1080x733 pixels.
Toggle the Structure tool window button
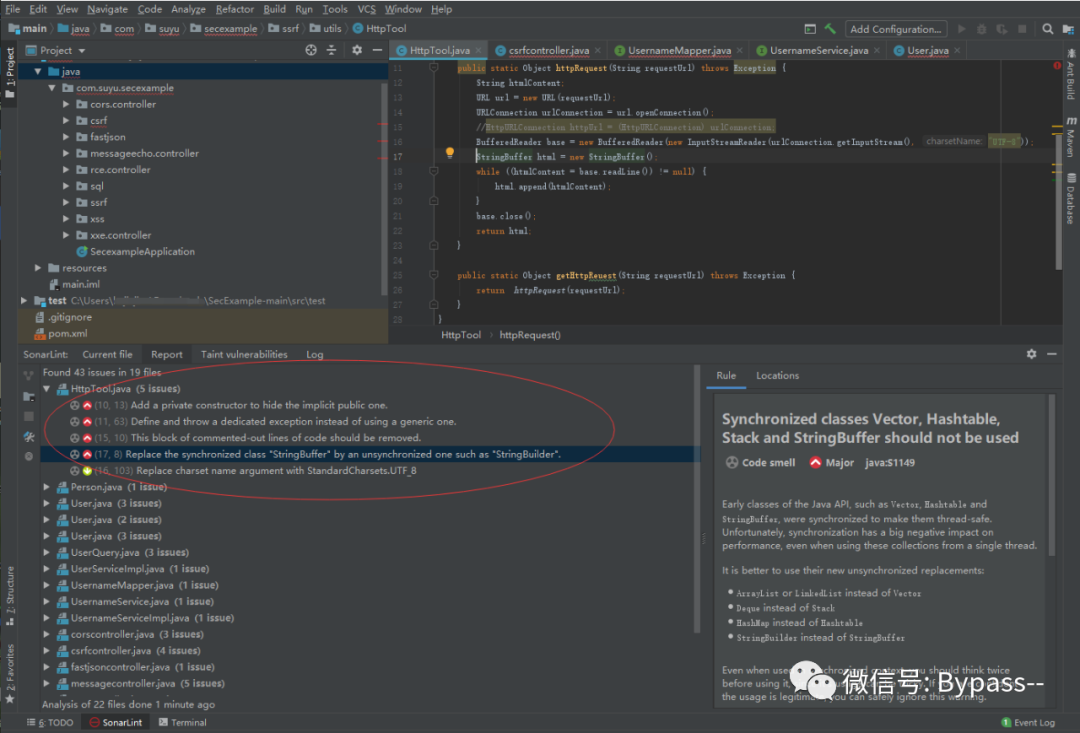click(x=10, y=595)
